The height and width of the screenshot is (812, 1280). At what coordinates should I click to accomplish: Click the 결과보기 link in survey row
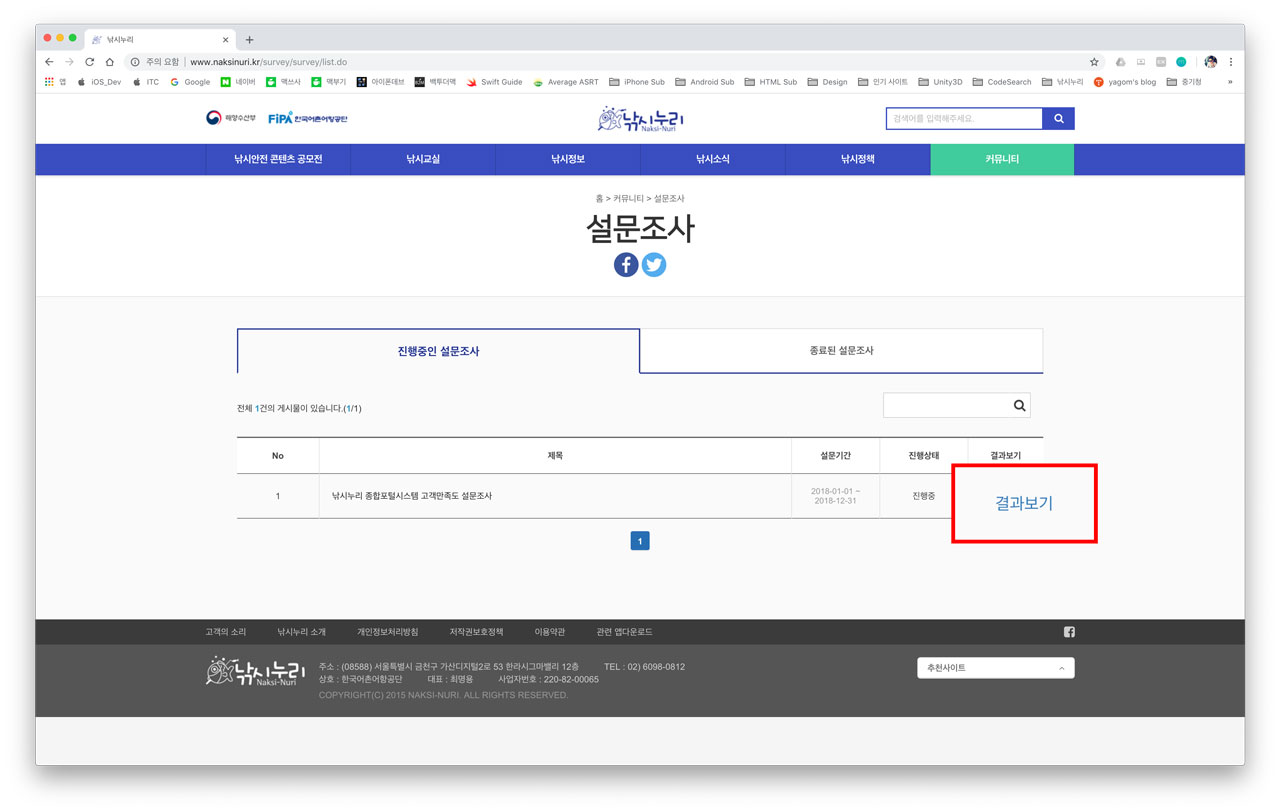pyautogui.click(x=1023, y=503)
